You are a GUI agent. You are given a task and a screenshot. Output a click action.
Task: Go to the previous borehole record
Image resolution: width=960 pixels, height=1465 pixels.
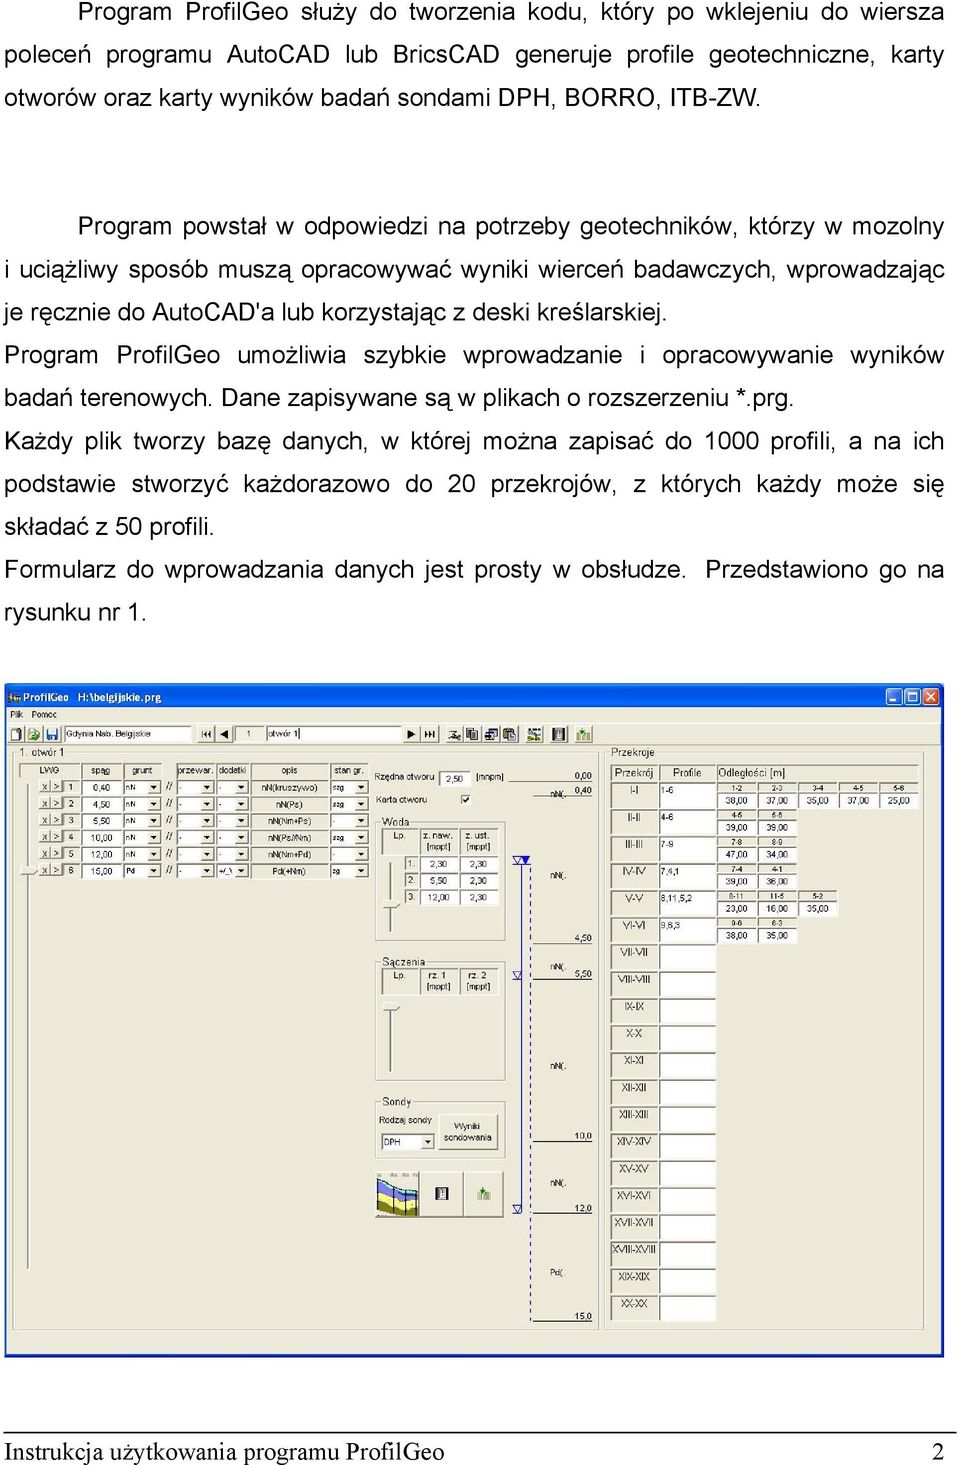click(x=225, y=734)
